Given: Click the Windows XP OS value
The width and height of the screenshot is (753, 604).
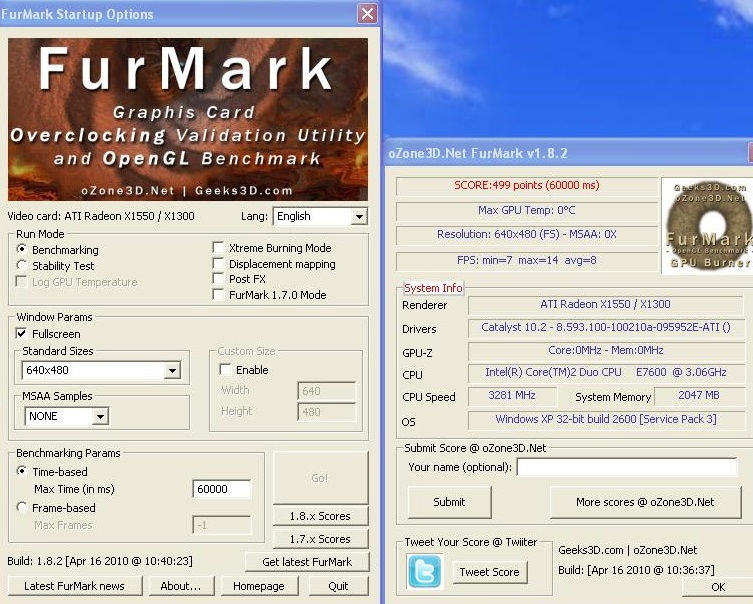Looking at the screenshot, I should pos(605,419).
